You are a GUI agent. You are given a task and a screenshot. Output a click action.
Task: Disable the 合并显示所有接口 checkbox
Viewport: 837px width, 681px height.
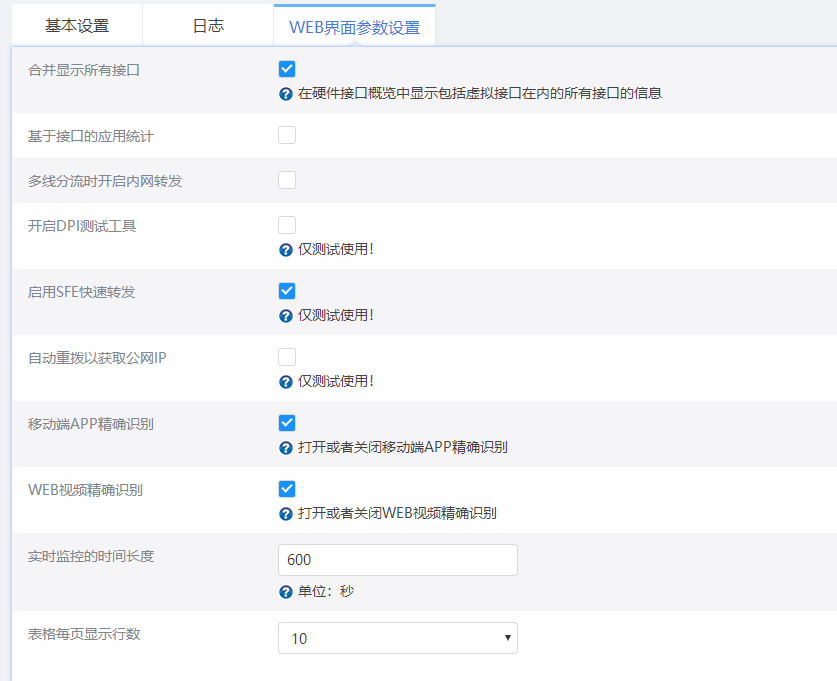[x=287, y=68]
